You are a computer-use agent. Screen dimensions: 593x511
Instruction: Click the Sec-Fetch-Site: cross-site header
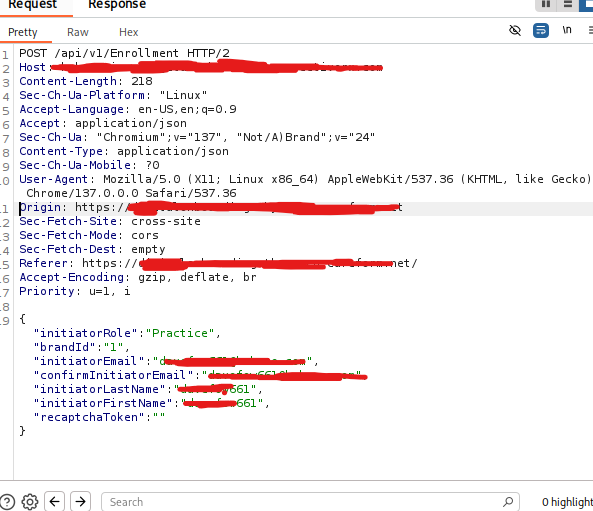(x=110, y=221)
